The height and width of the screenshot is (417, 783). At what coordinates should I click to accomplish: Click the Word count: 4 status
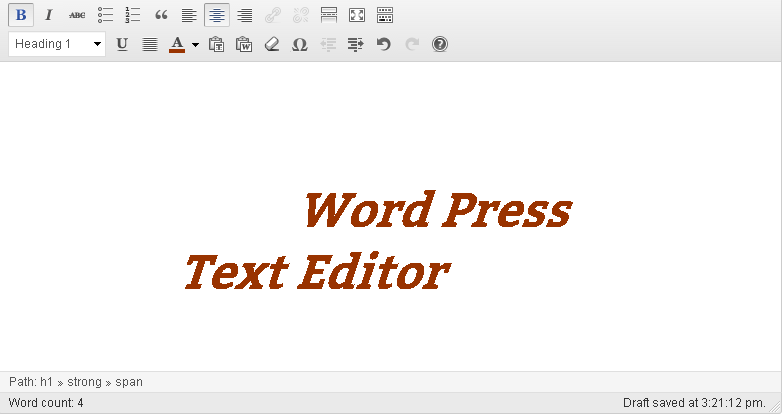pyautogui.click(x=46, y=403)
